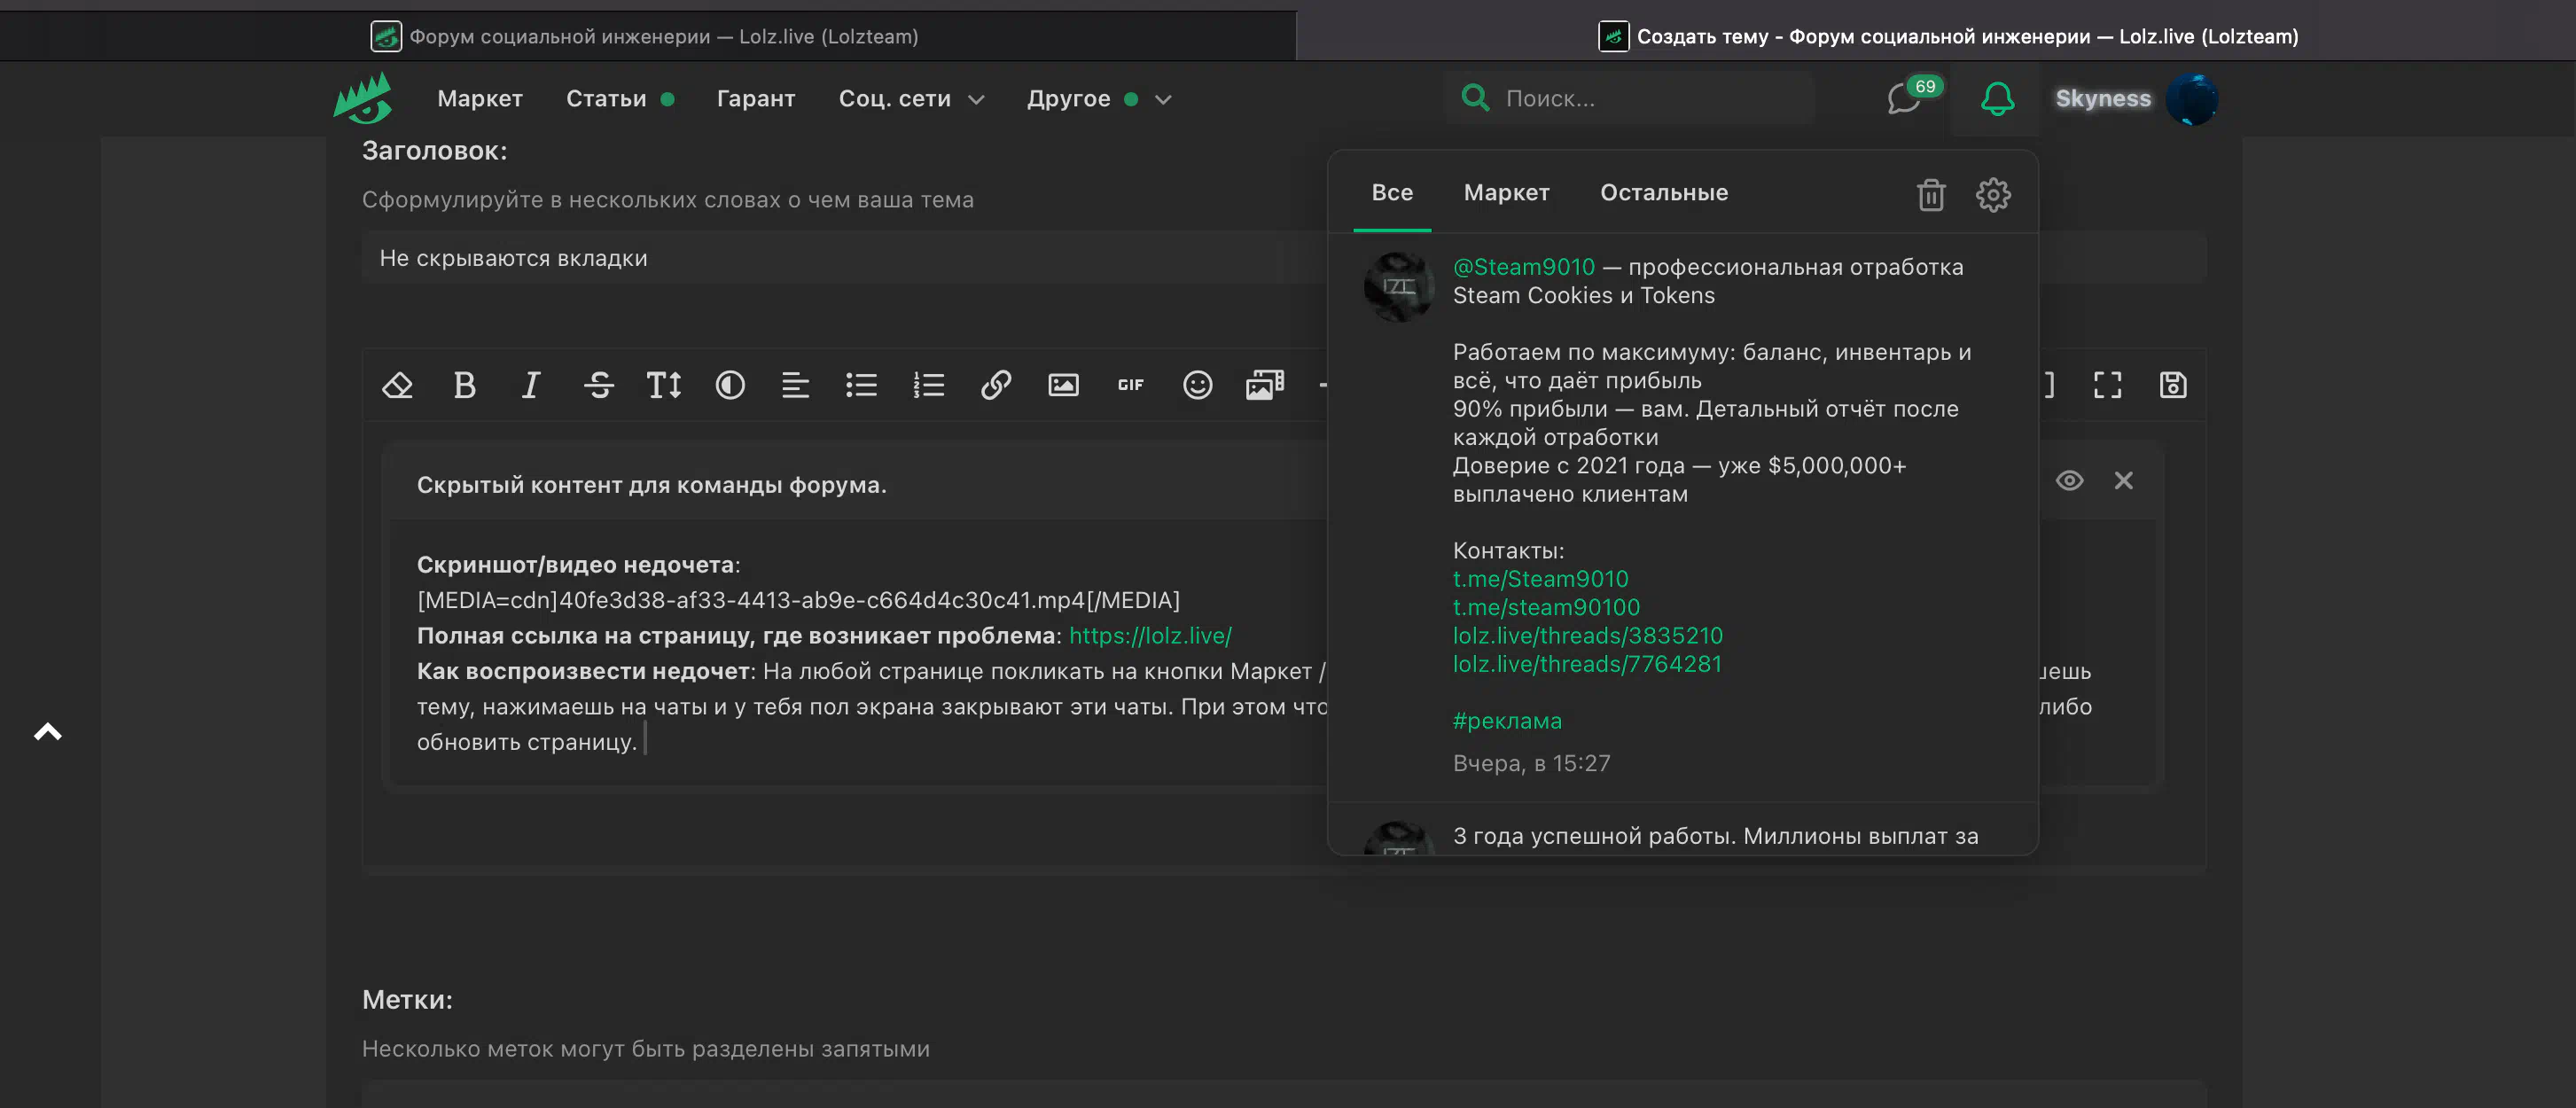Click the save draft floppy icon
The width and height of the screenshot is (2576, 1108).
click(2173, 385)
